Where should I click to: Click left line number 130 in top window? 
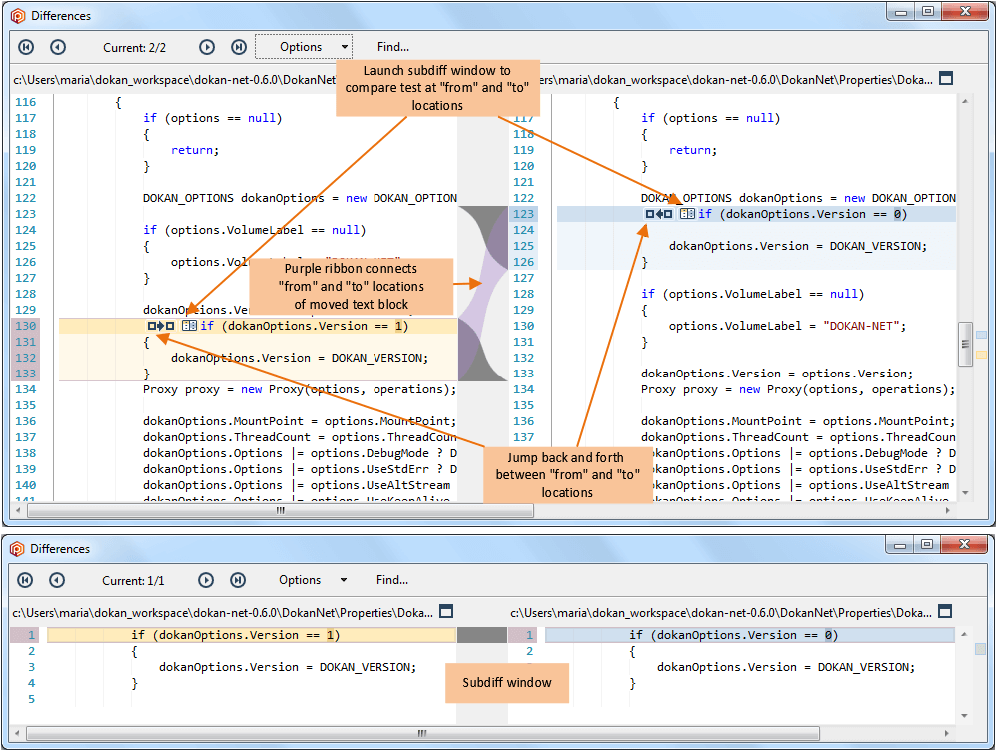25,326
